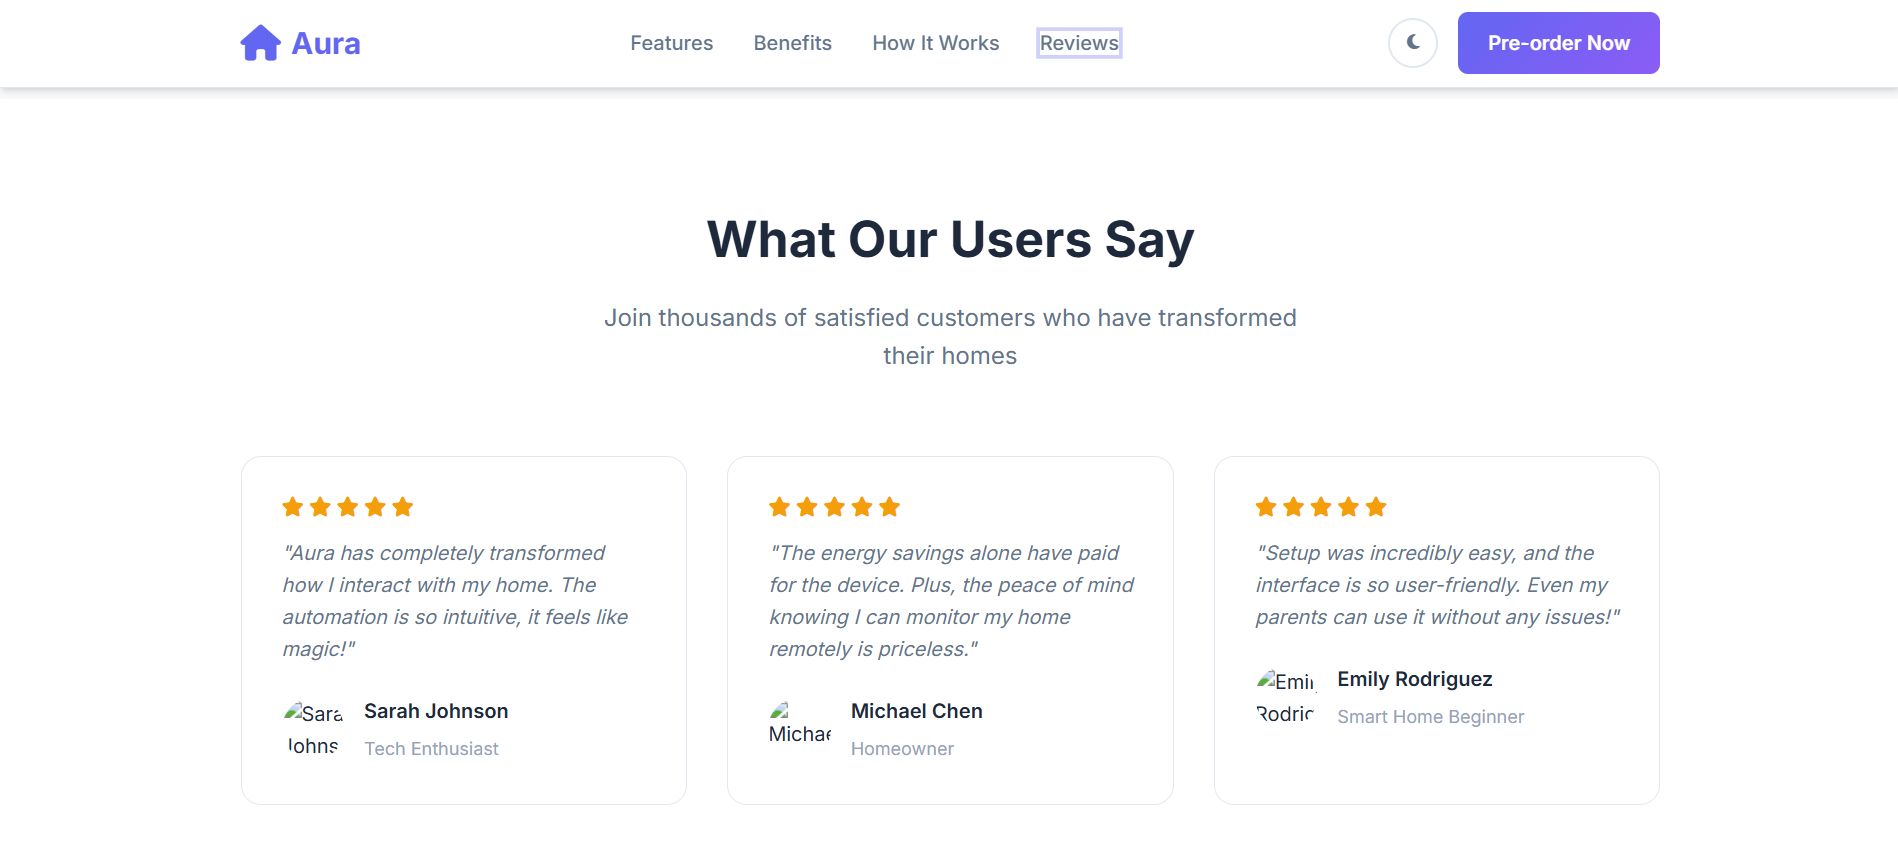The height and width of the screenshot is (868, 1898).
Task: Click Sarah Johnson's testimonial quote
Action: click(x=455, y=601)
